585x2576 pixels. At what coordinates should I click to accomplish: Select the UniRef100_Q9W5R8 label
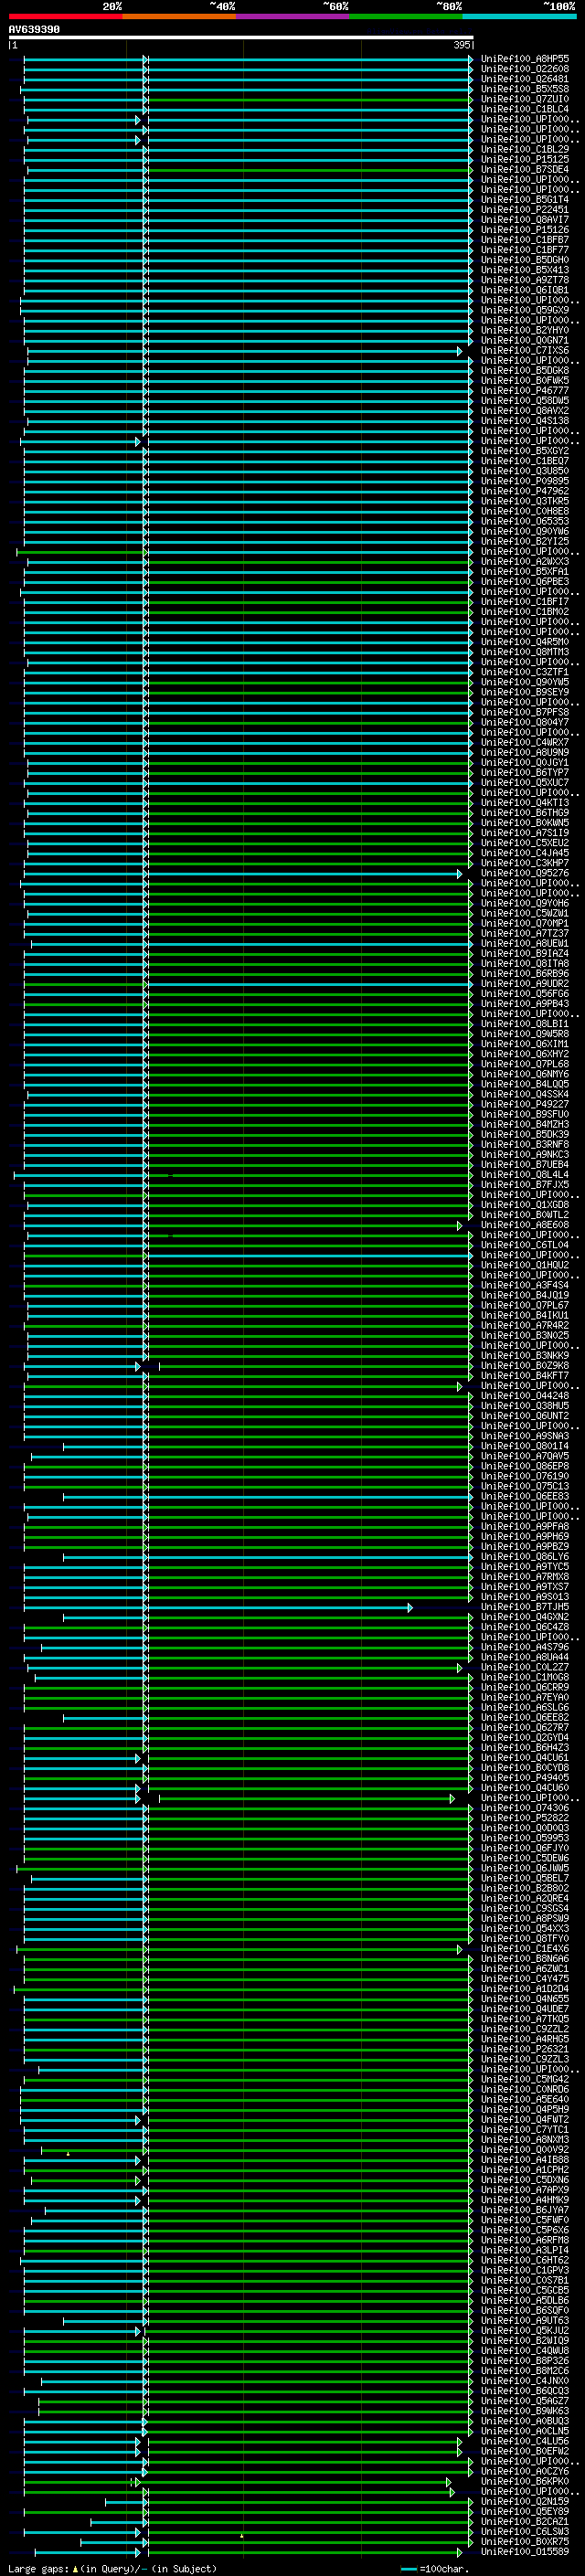tap(525, 1033)
